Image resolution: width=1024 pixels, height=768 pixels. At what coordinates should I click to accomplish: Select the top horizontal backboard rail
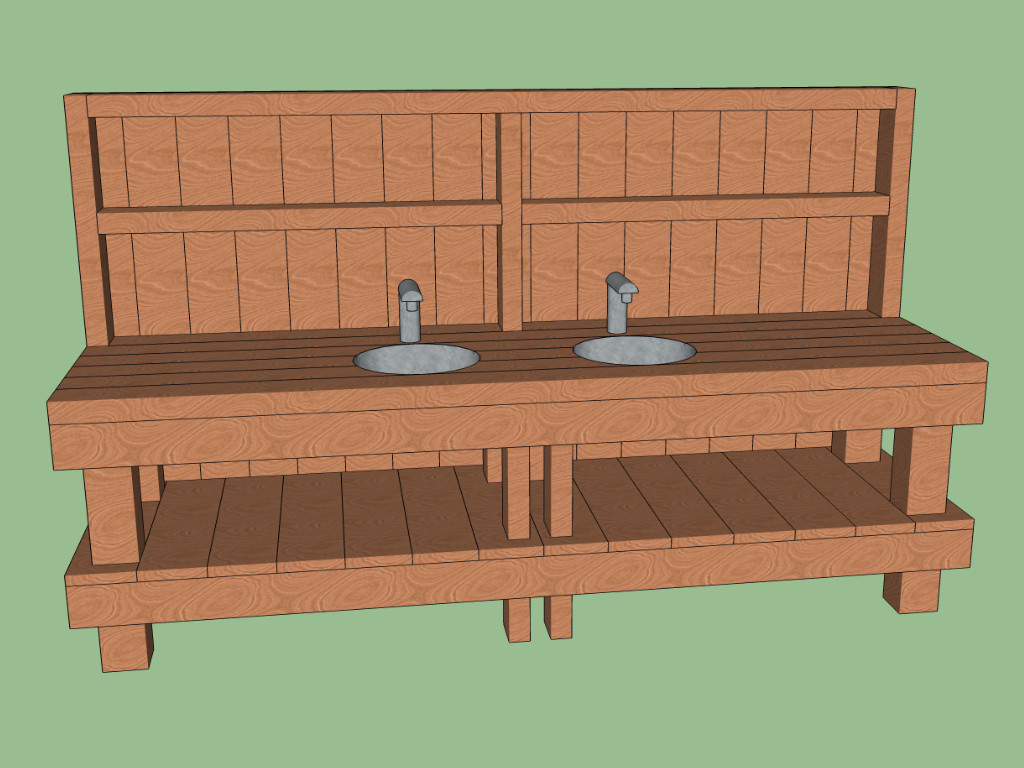(x=491, y=101)
